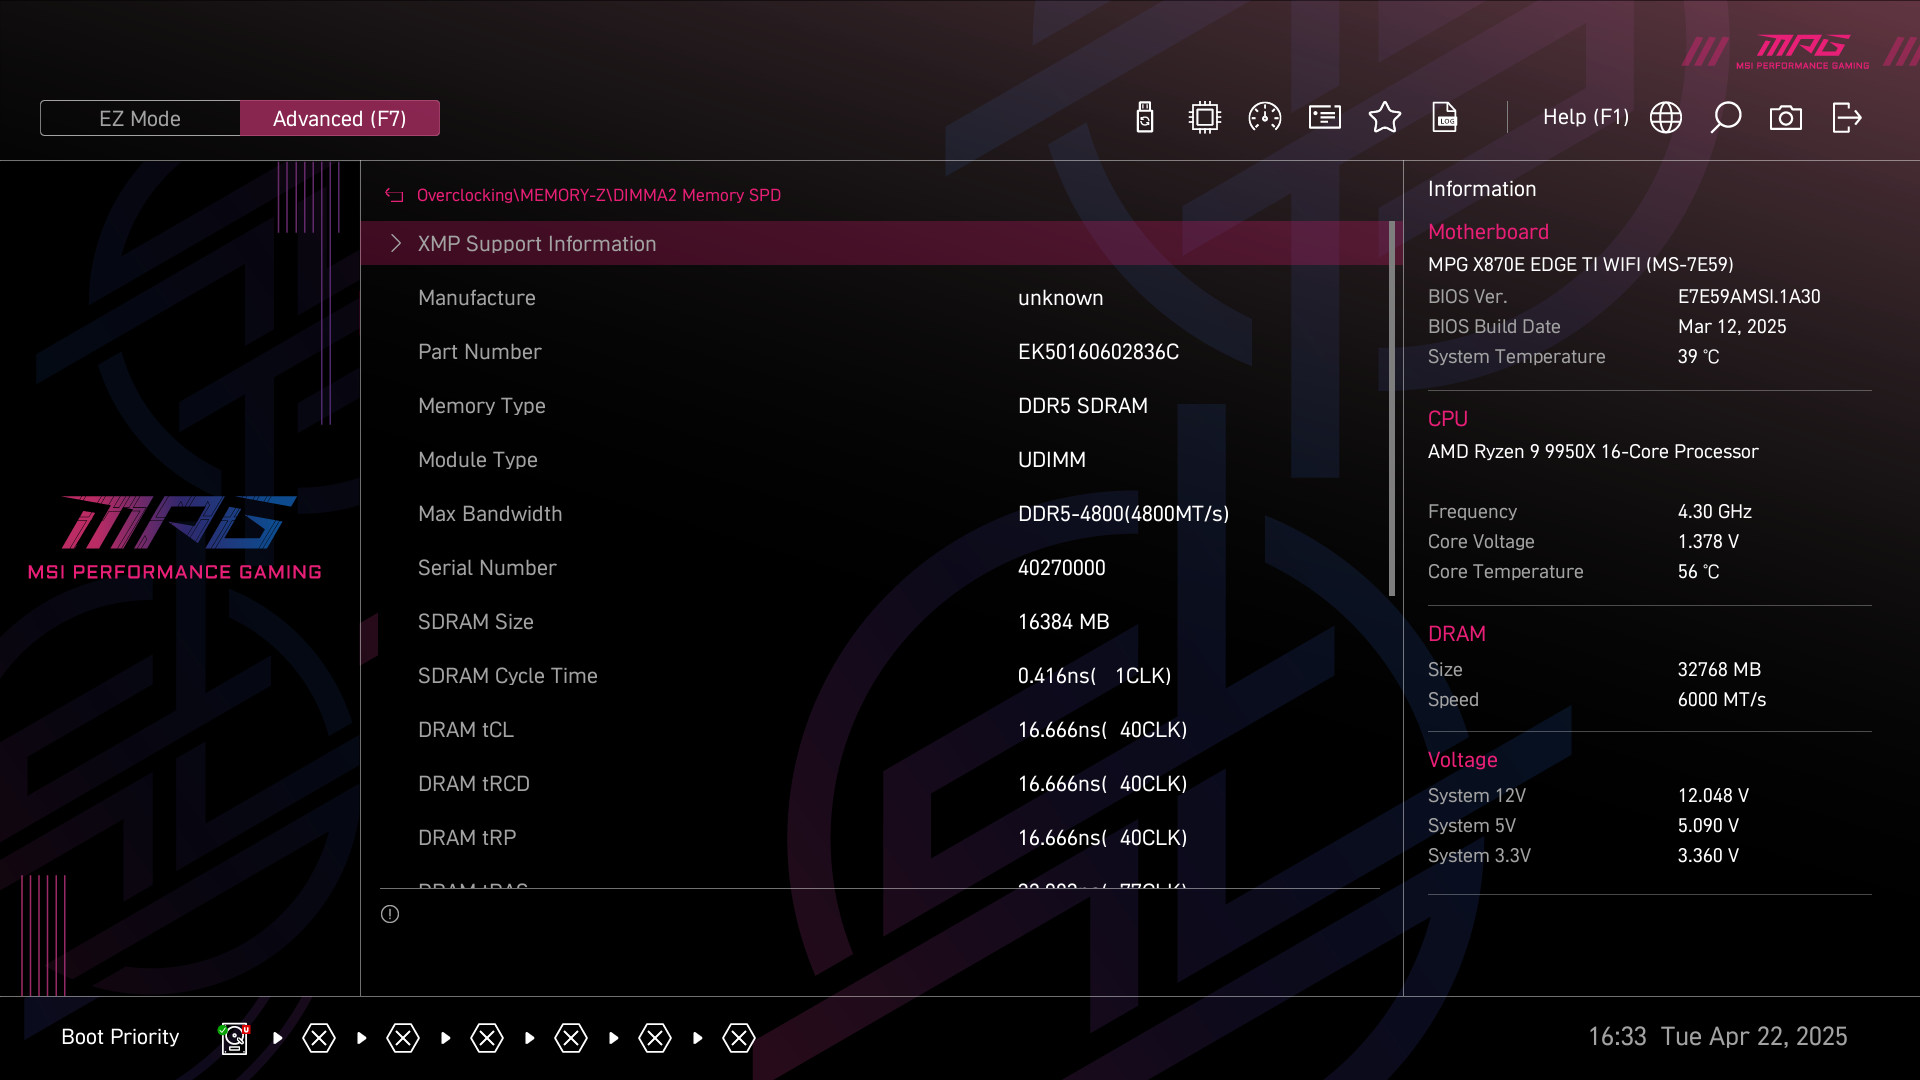This screenshot has height=1080, width=1920.
Task: Select the SDRAM Cycle Time row
Action: tap(875, 676)
